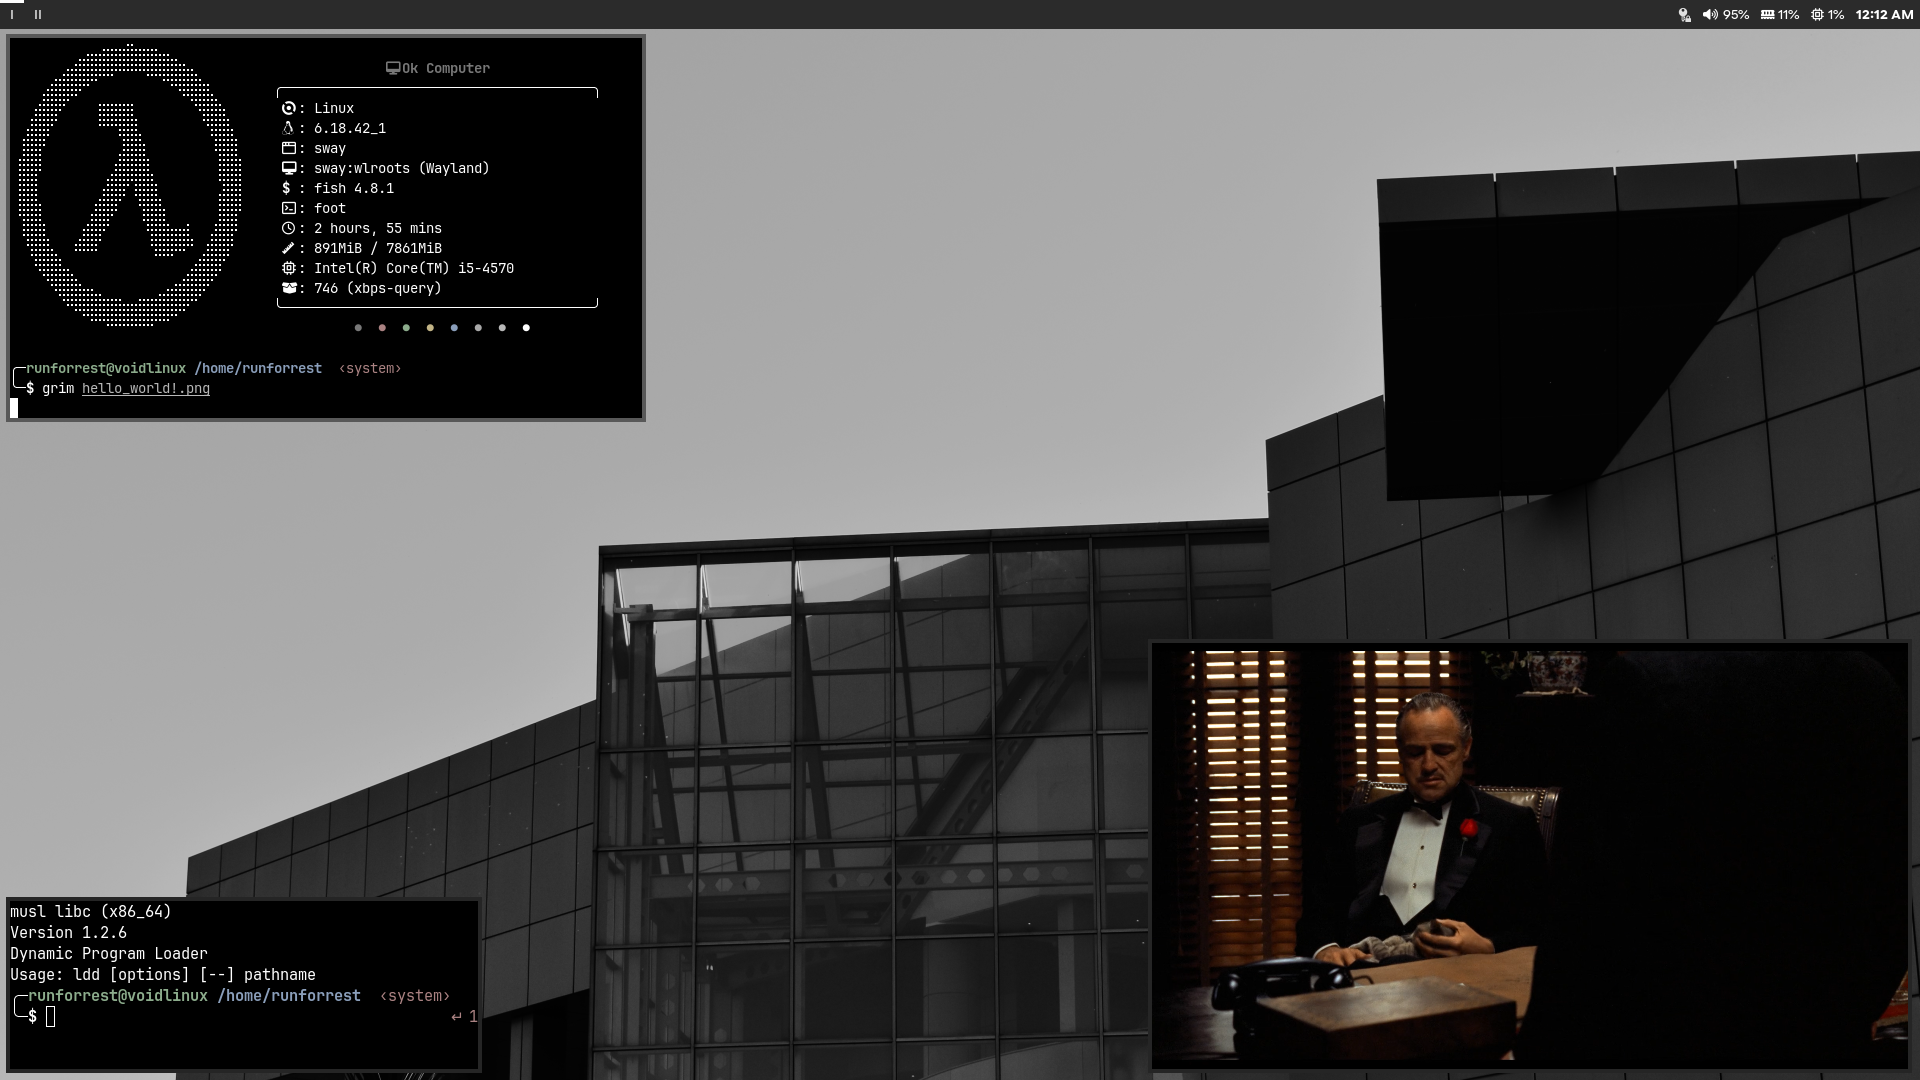Click the terminal prompt icon beside 'foot'
The width and height of the screenshot is (1920, 1080).
coord(288,208)
